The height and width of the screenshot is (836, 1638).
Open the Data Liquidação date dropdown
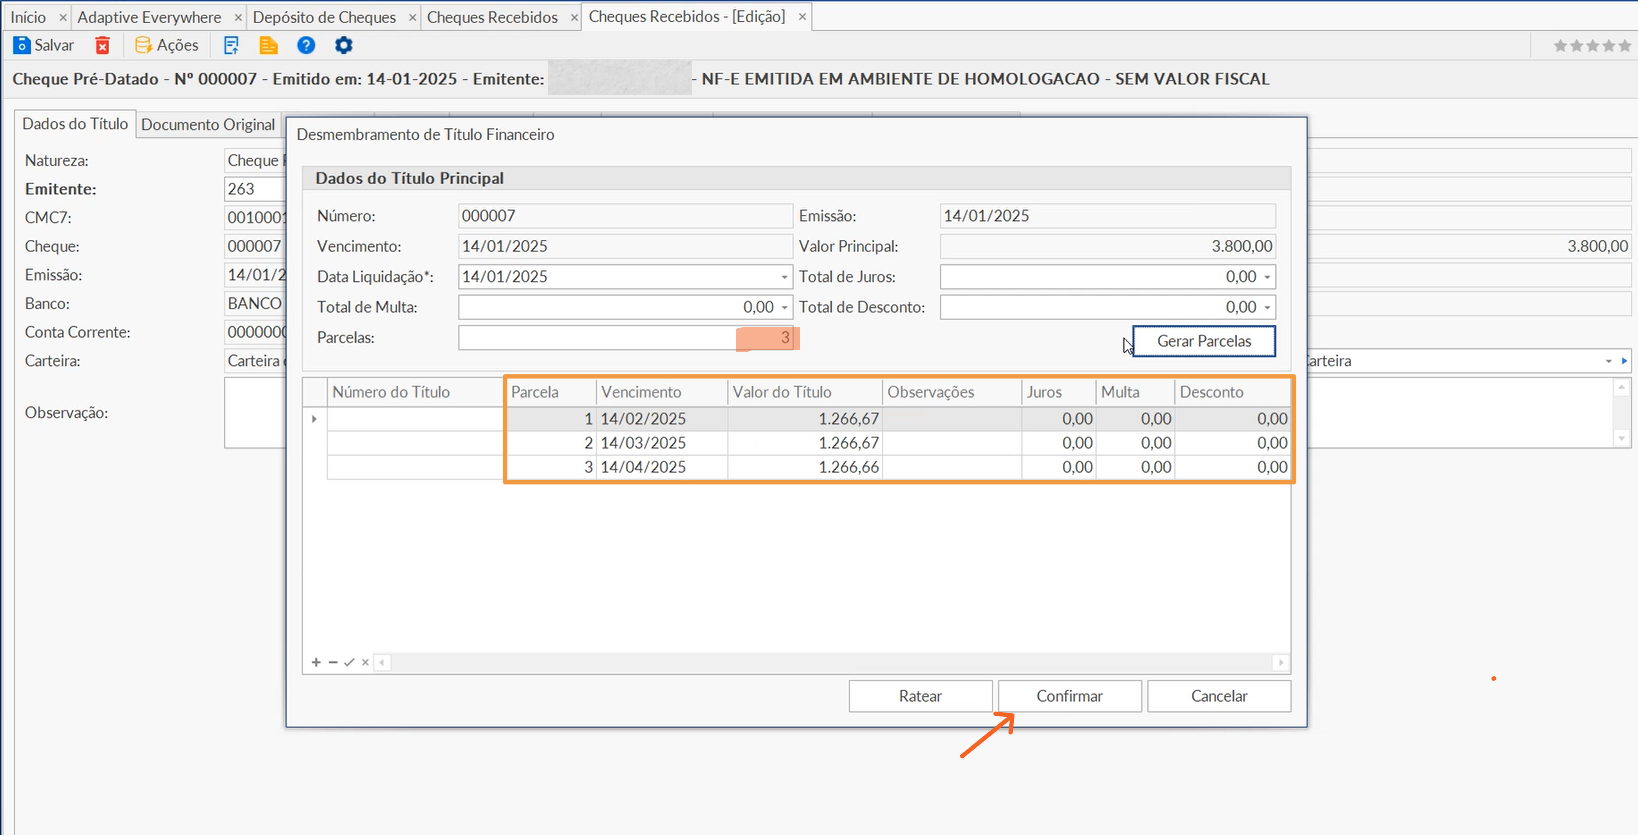pyautogui.click(x=784, y=277)
